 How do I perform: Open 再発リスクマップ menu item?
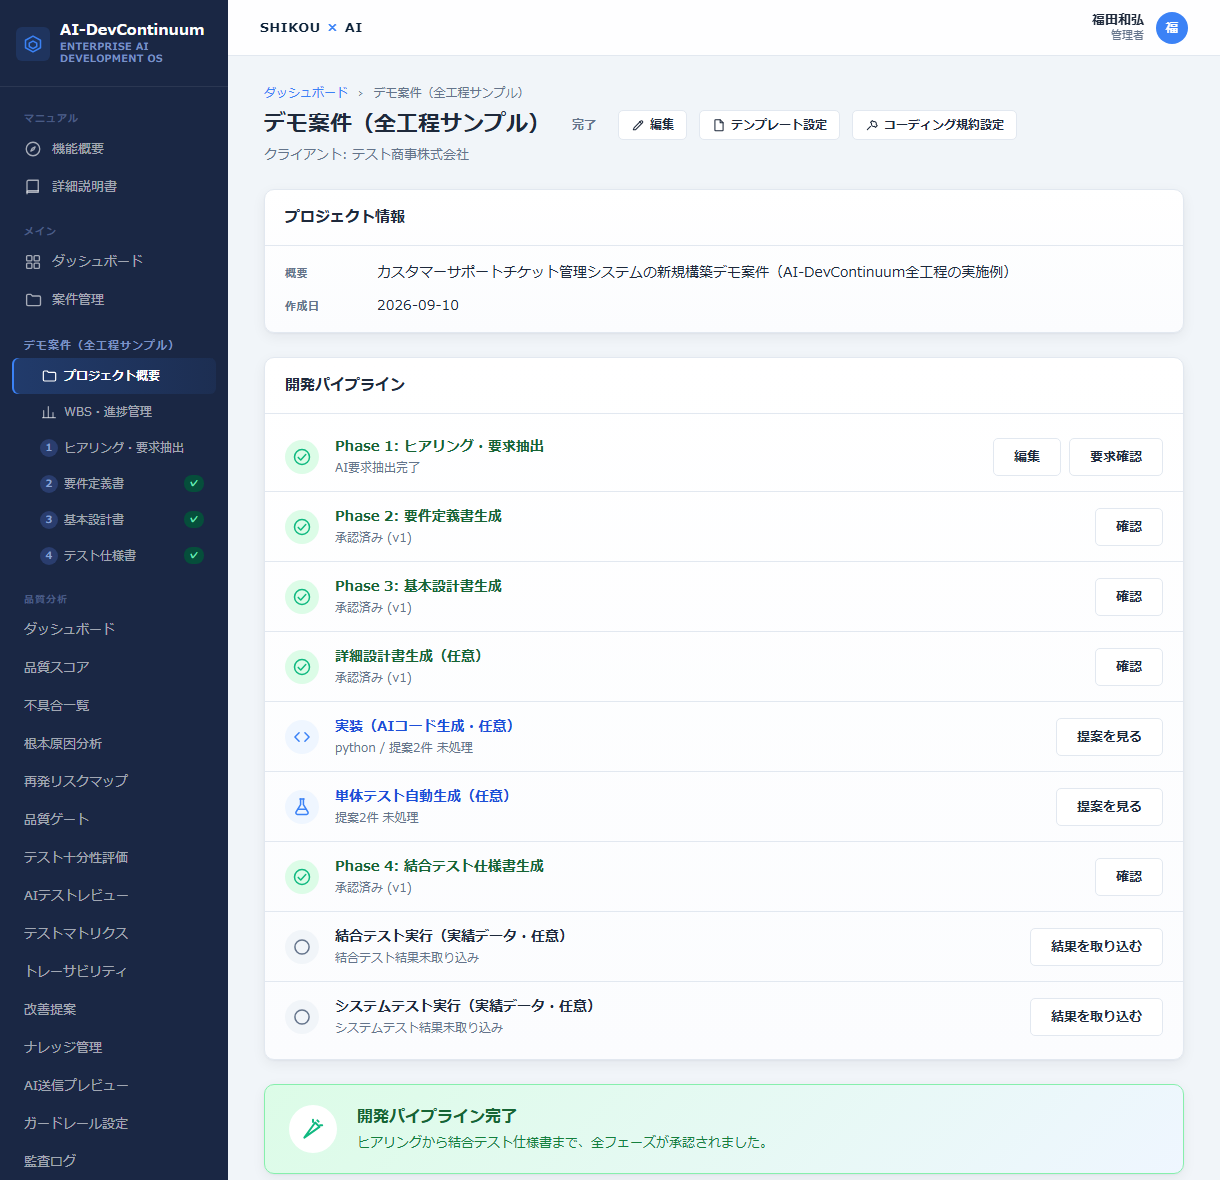tap(114, 781)
